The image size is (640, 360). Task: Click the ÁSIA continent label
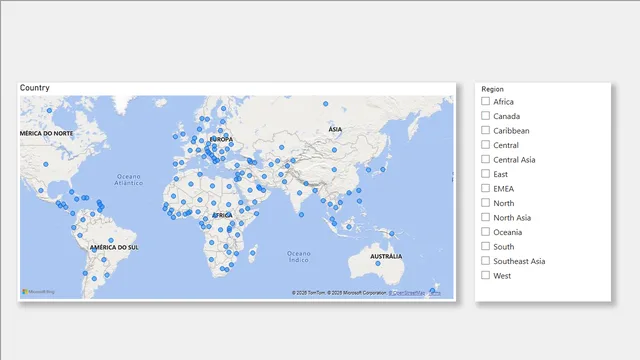click(335, 129)
